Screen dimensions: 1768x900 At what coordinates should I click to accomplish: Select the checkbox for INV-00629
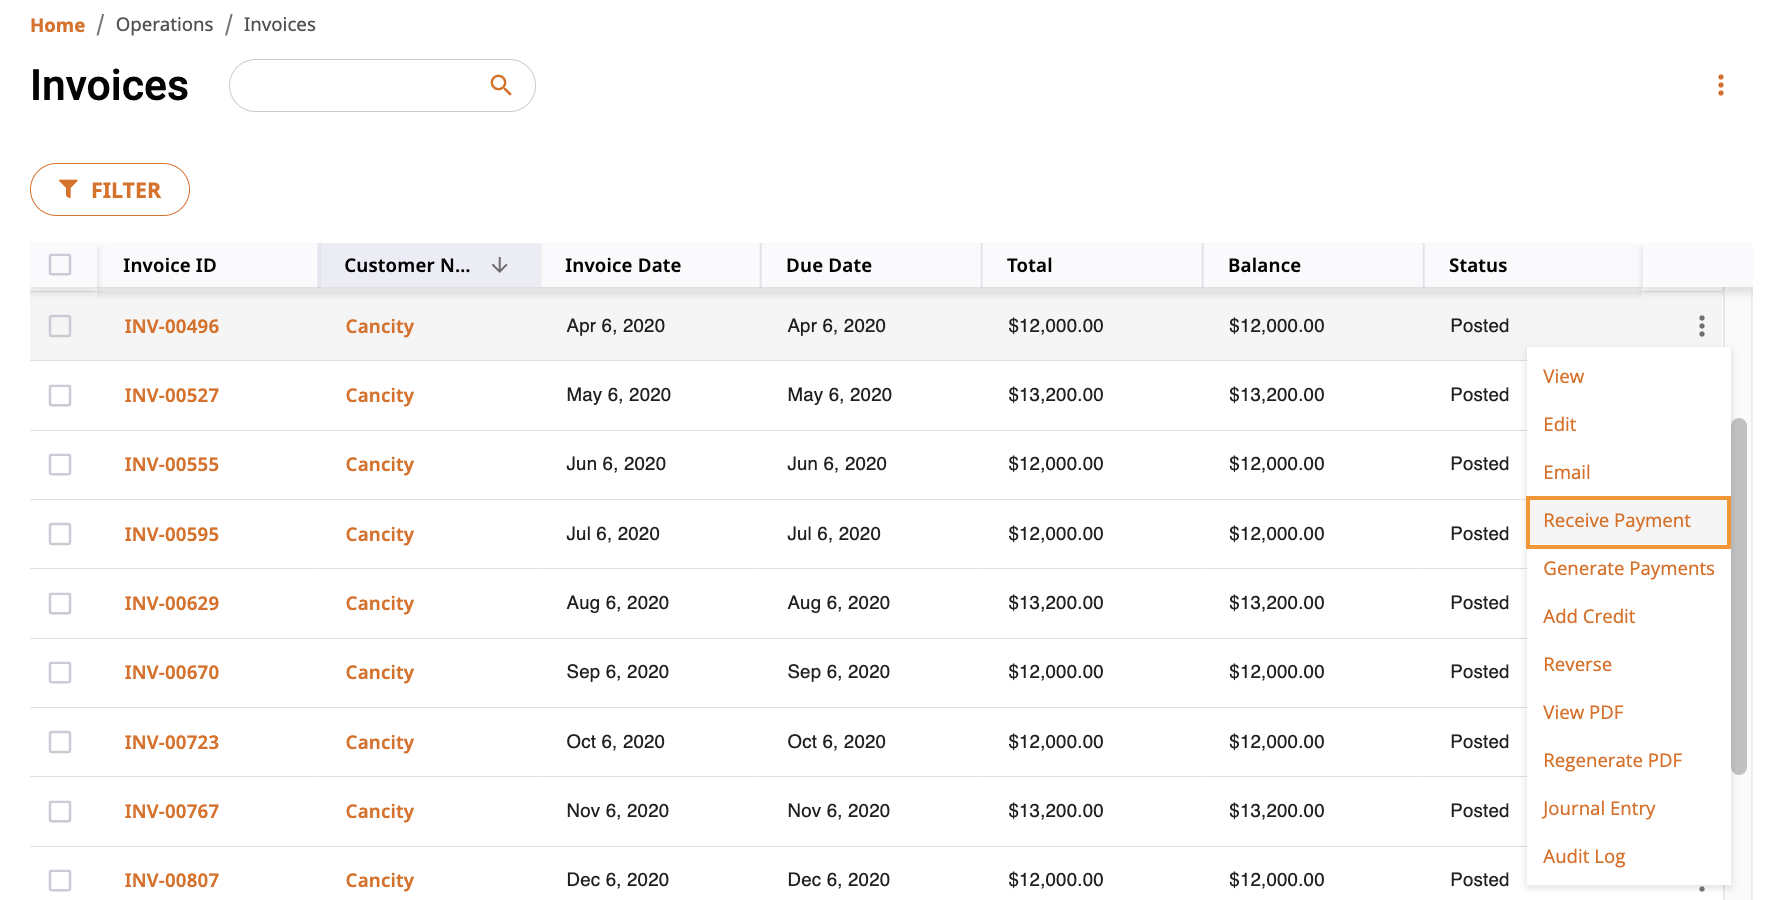(60, 603)
